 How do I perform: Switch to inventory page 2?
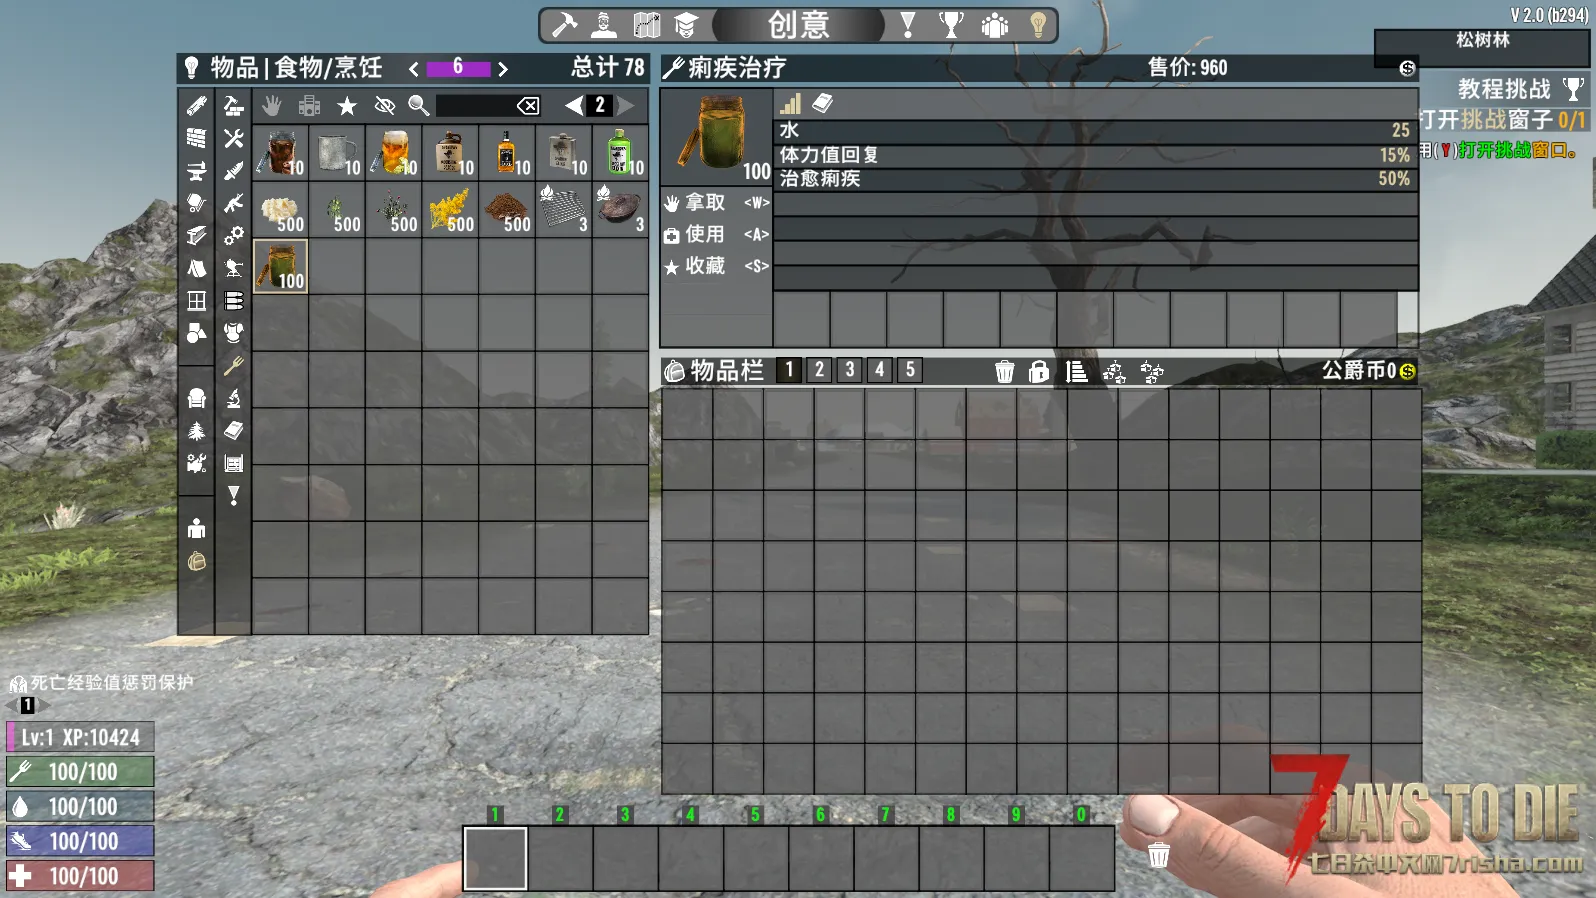click(819, 370)
